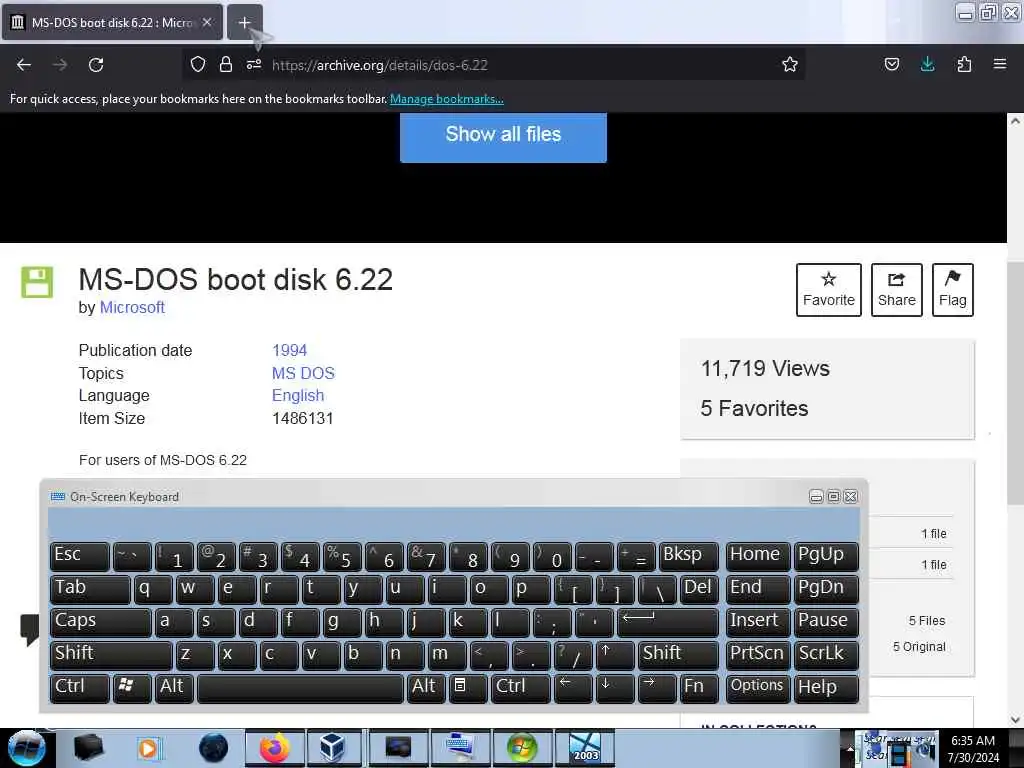Image resolution: width=1024 pixels, height=768 pixels.
Task: Toggle the Fn key on On-Screen Keyboard
Action: coord(699,688)
